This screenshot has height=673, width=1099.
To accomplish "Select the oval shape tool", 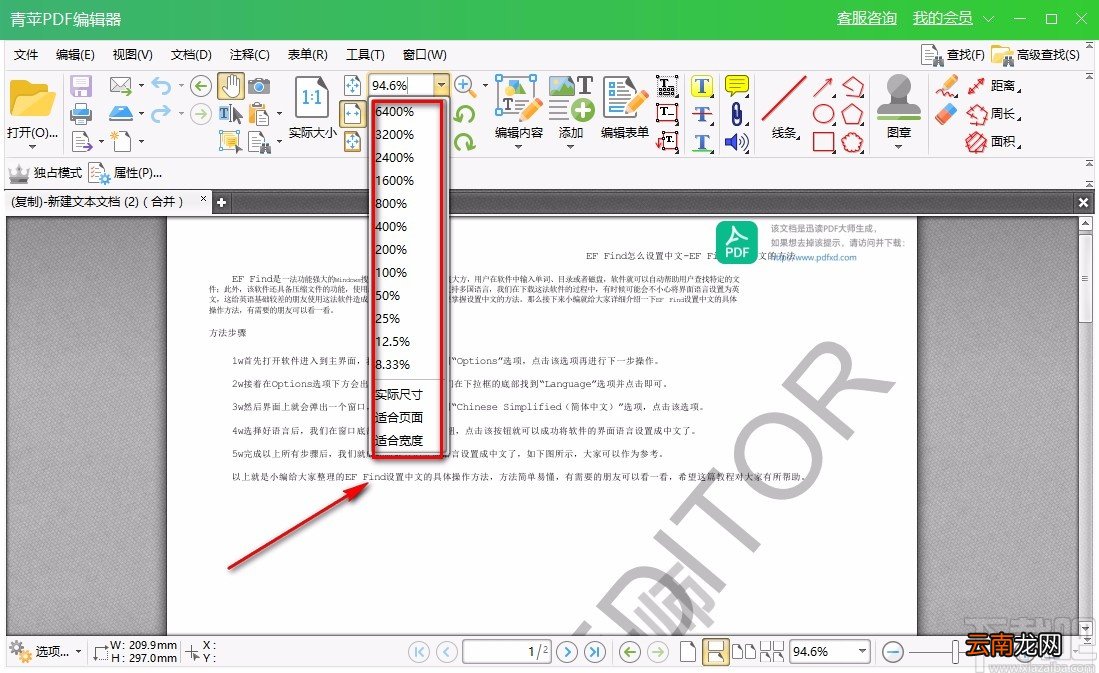I will [824, 114].
